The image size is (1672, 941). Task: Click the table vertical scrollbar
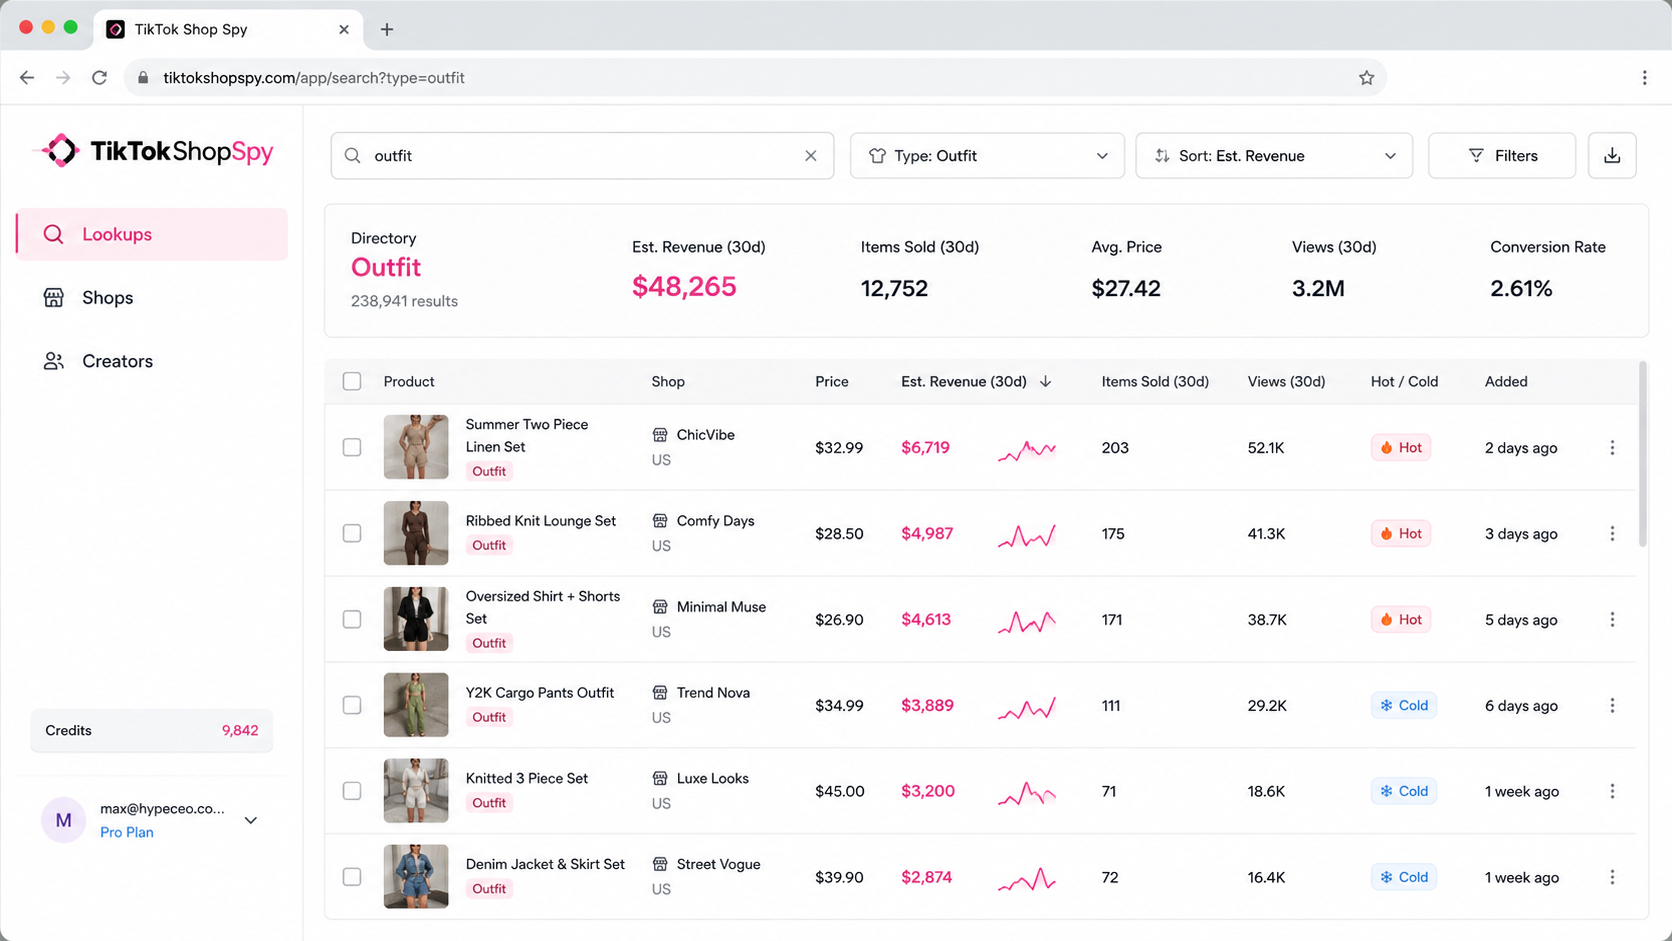[x=1642, y=455]
